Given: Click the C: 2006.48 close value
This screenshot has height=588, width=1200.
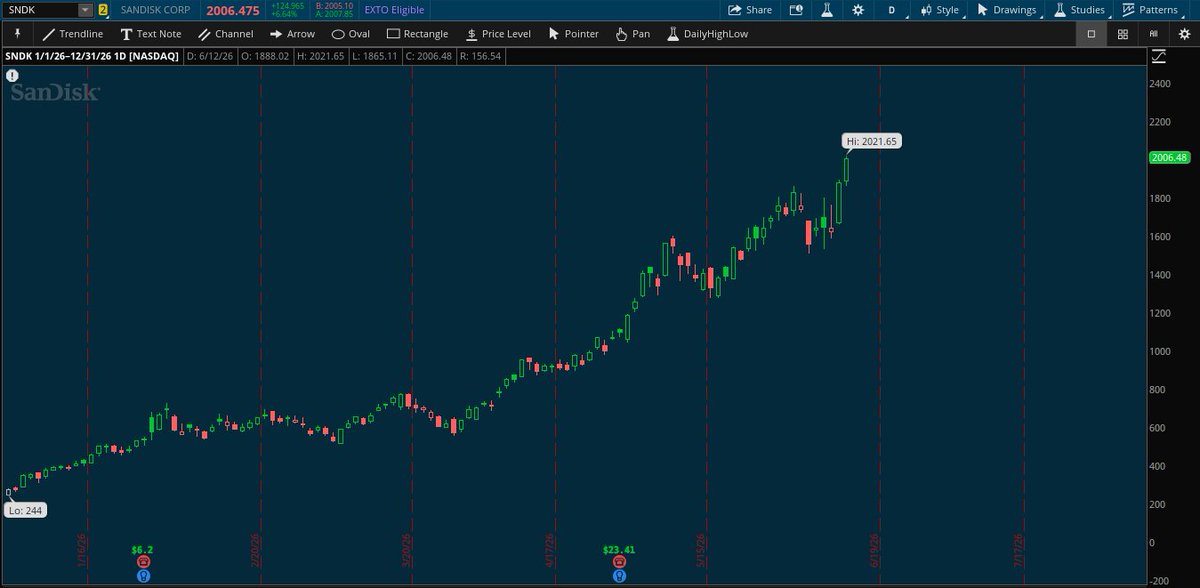Looking at the screenshot, I should (x=429, y=57).
